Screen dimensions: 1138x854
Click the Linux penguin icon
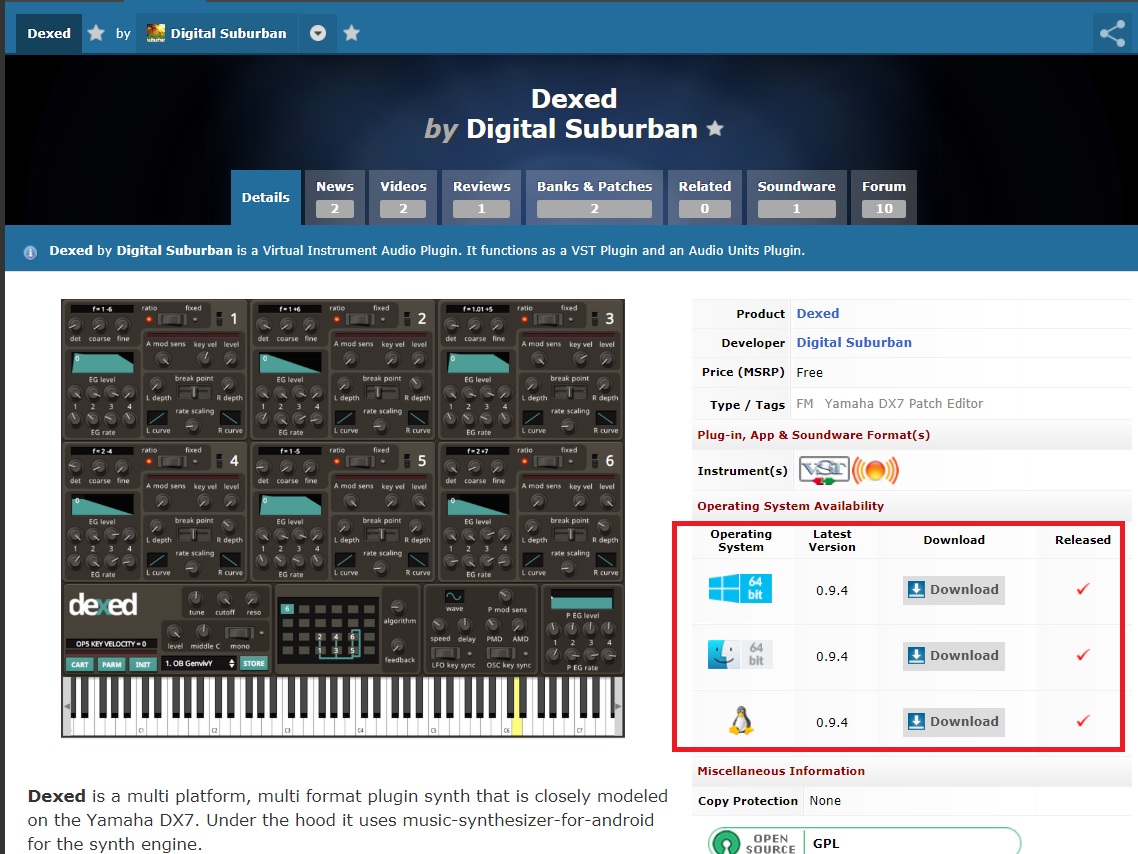click(741, 721)
